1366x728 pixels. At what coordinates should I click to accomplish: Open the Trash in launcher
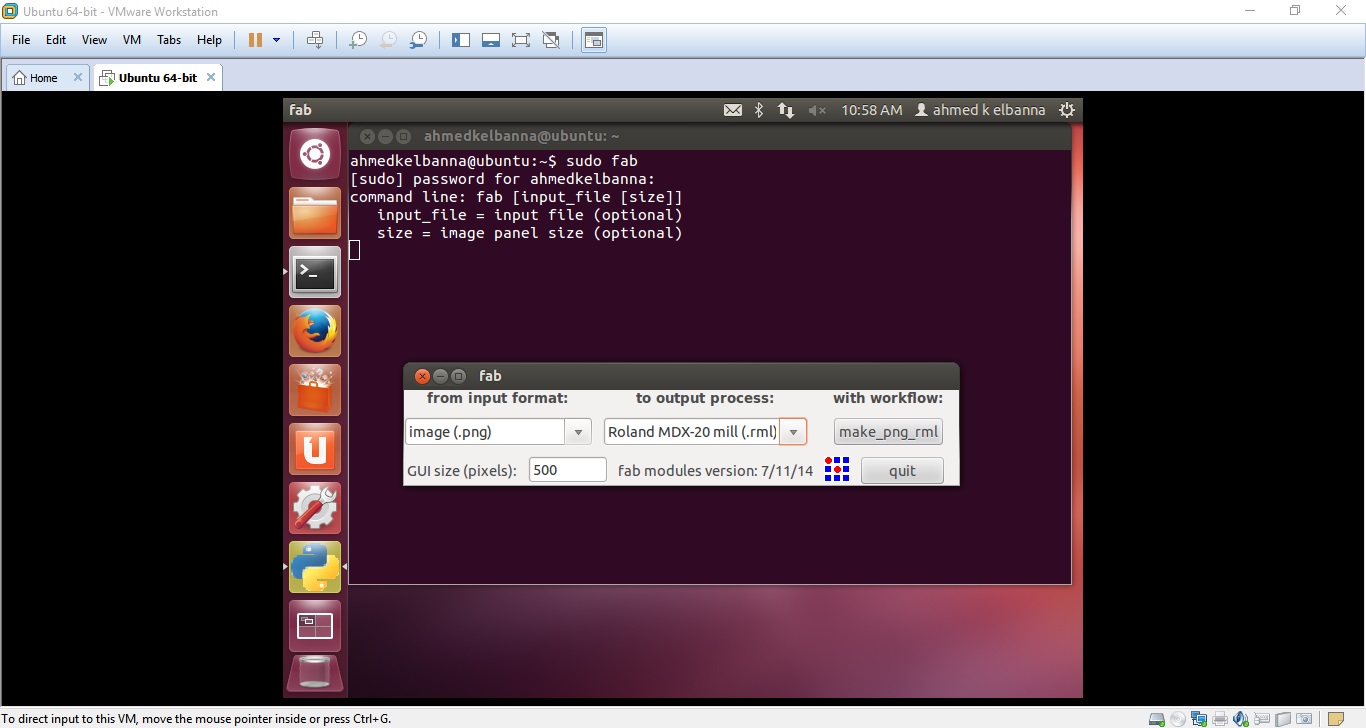tap(315, 673)
